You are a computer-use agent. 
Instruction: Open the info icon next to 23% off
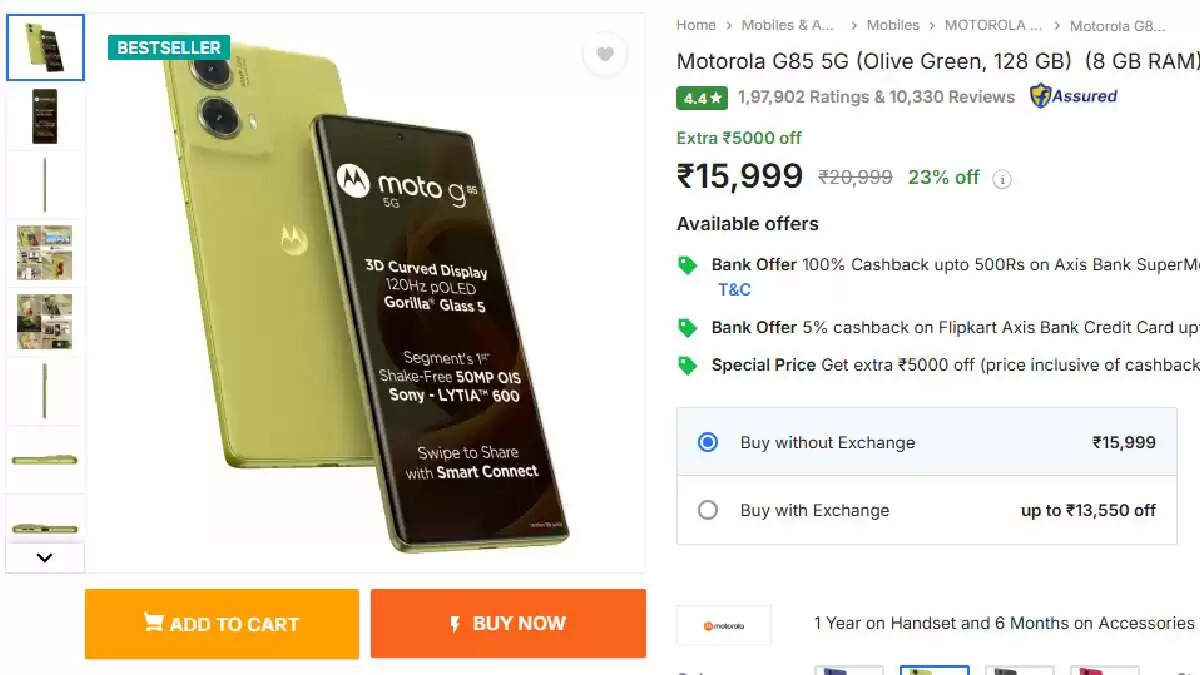pos(1002,179)
